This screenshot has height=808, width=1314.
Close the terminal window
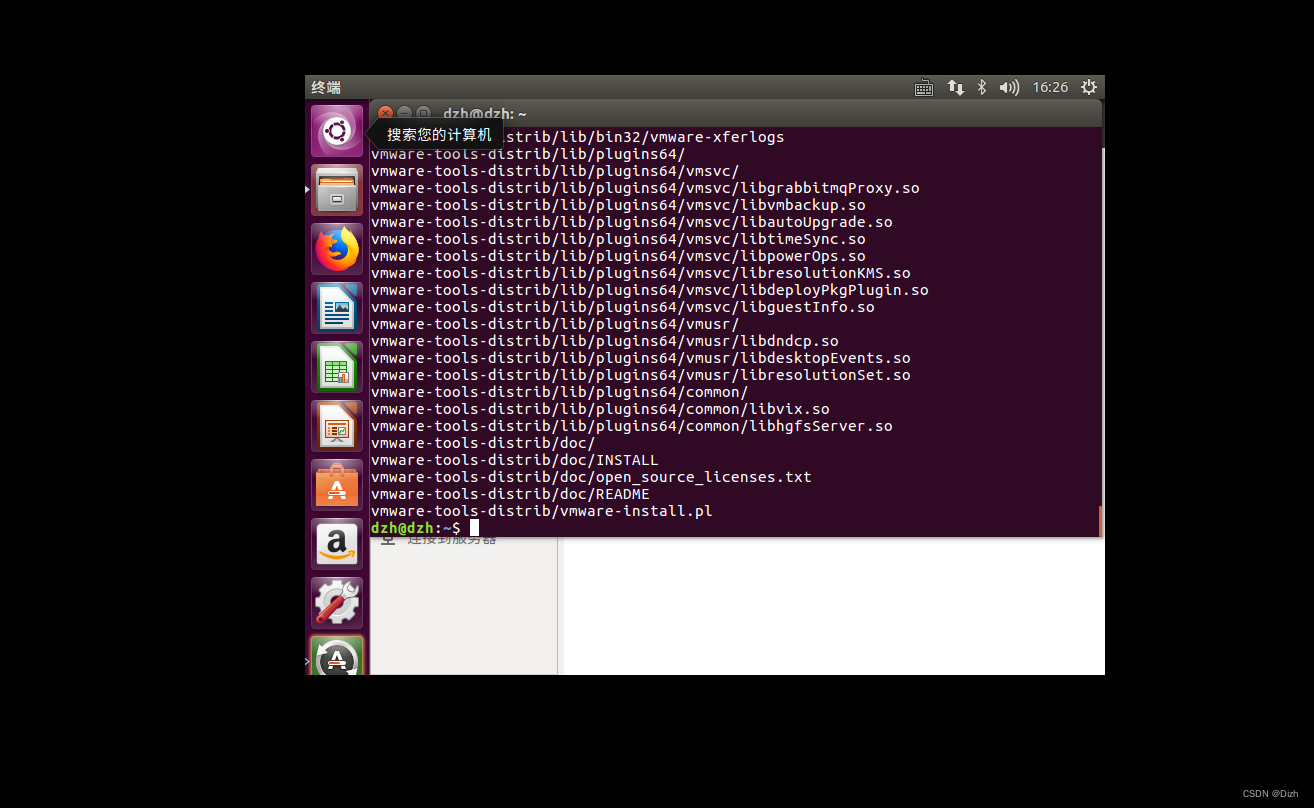385,113
